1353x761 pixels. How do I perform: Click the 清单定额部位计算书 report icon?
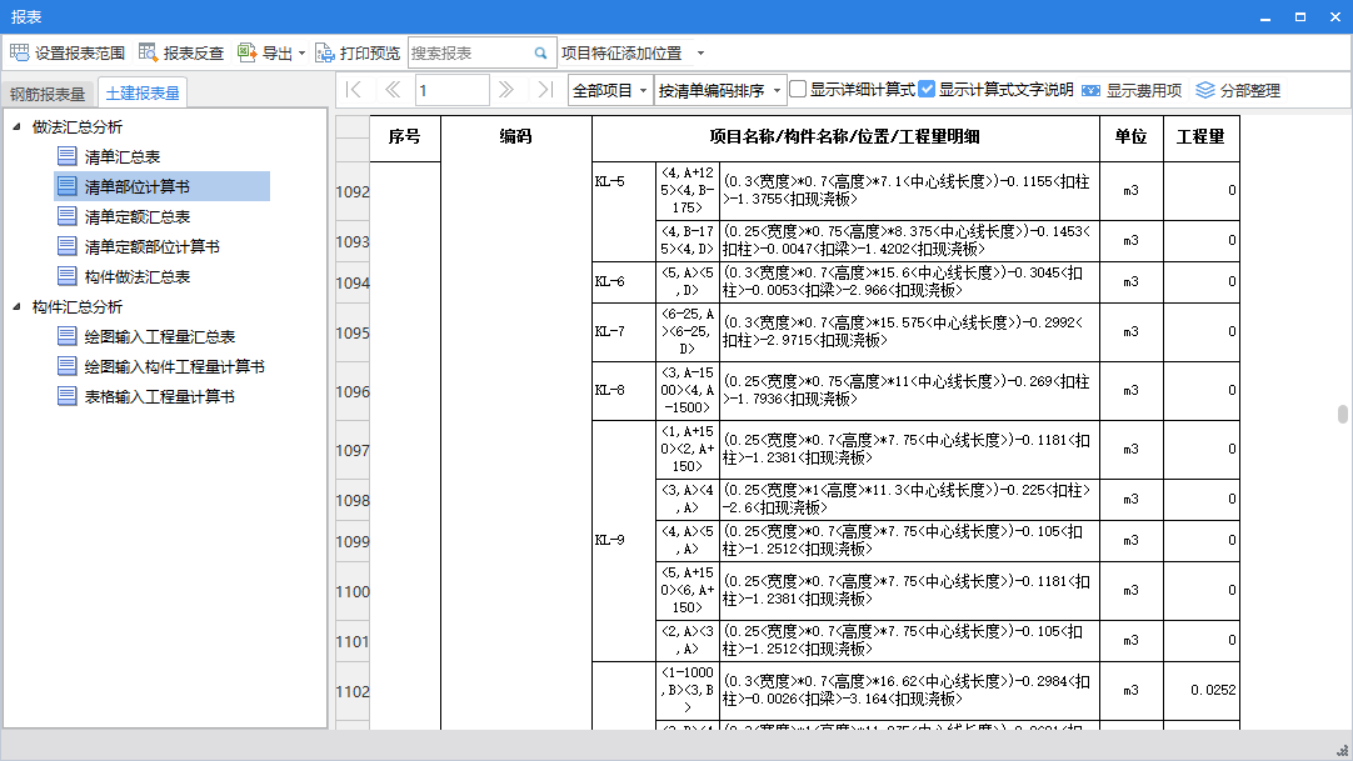click(67, 246)
